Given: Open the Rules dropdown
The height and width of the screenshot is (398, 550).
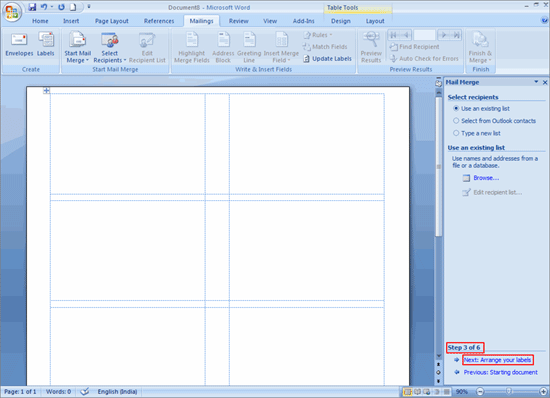Looking at the screenshot, I should point(318,35).
